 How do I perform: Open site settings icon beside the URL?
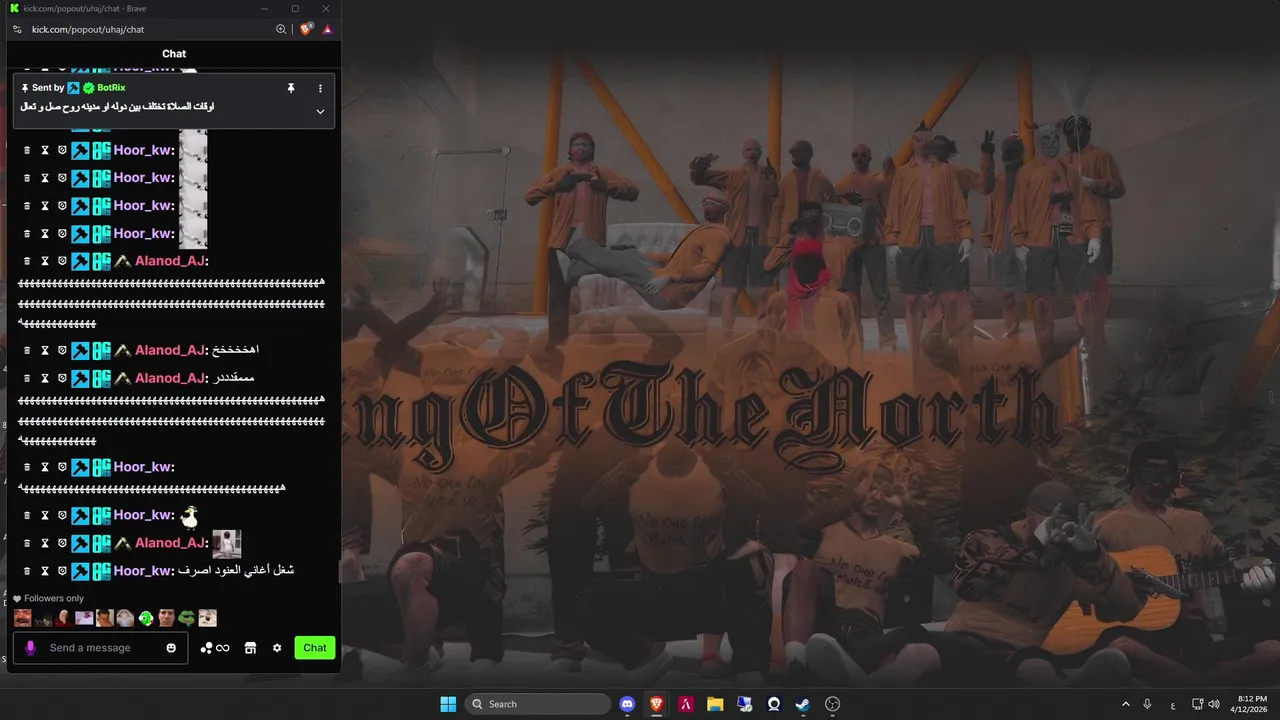point(17,30)
